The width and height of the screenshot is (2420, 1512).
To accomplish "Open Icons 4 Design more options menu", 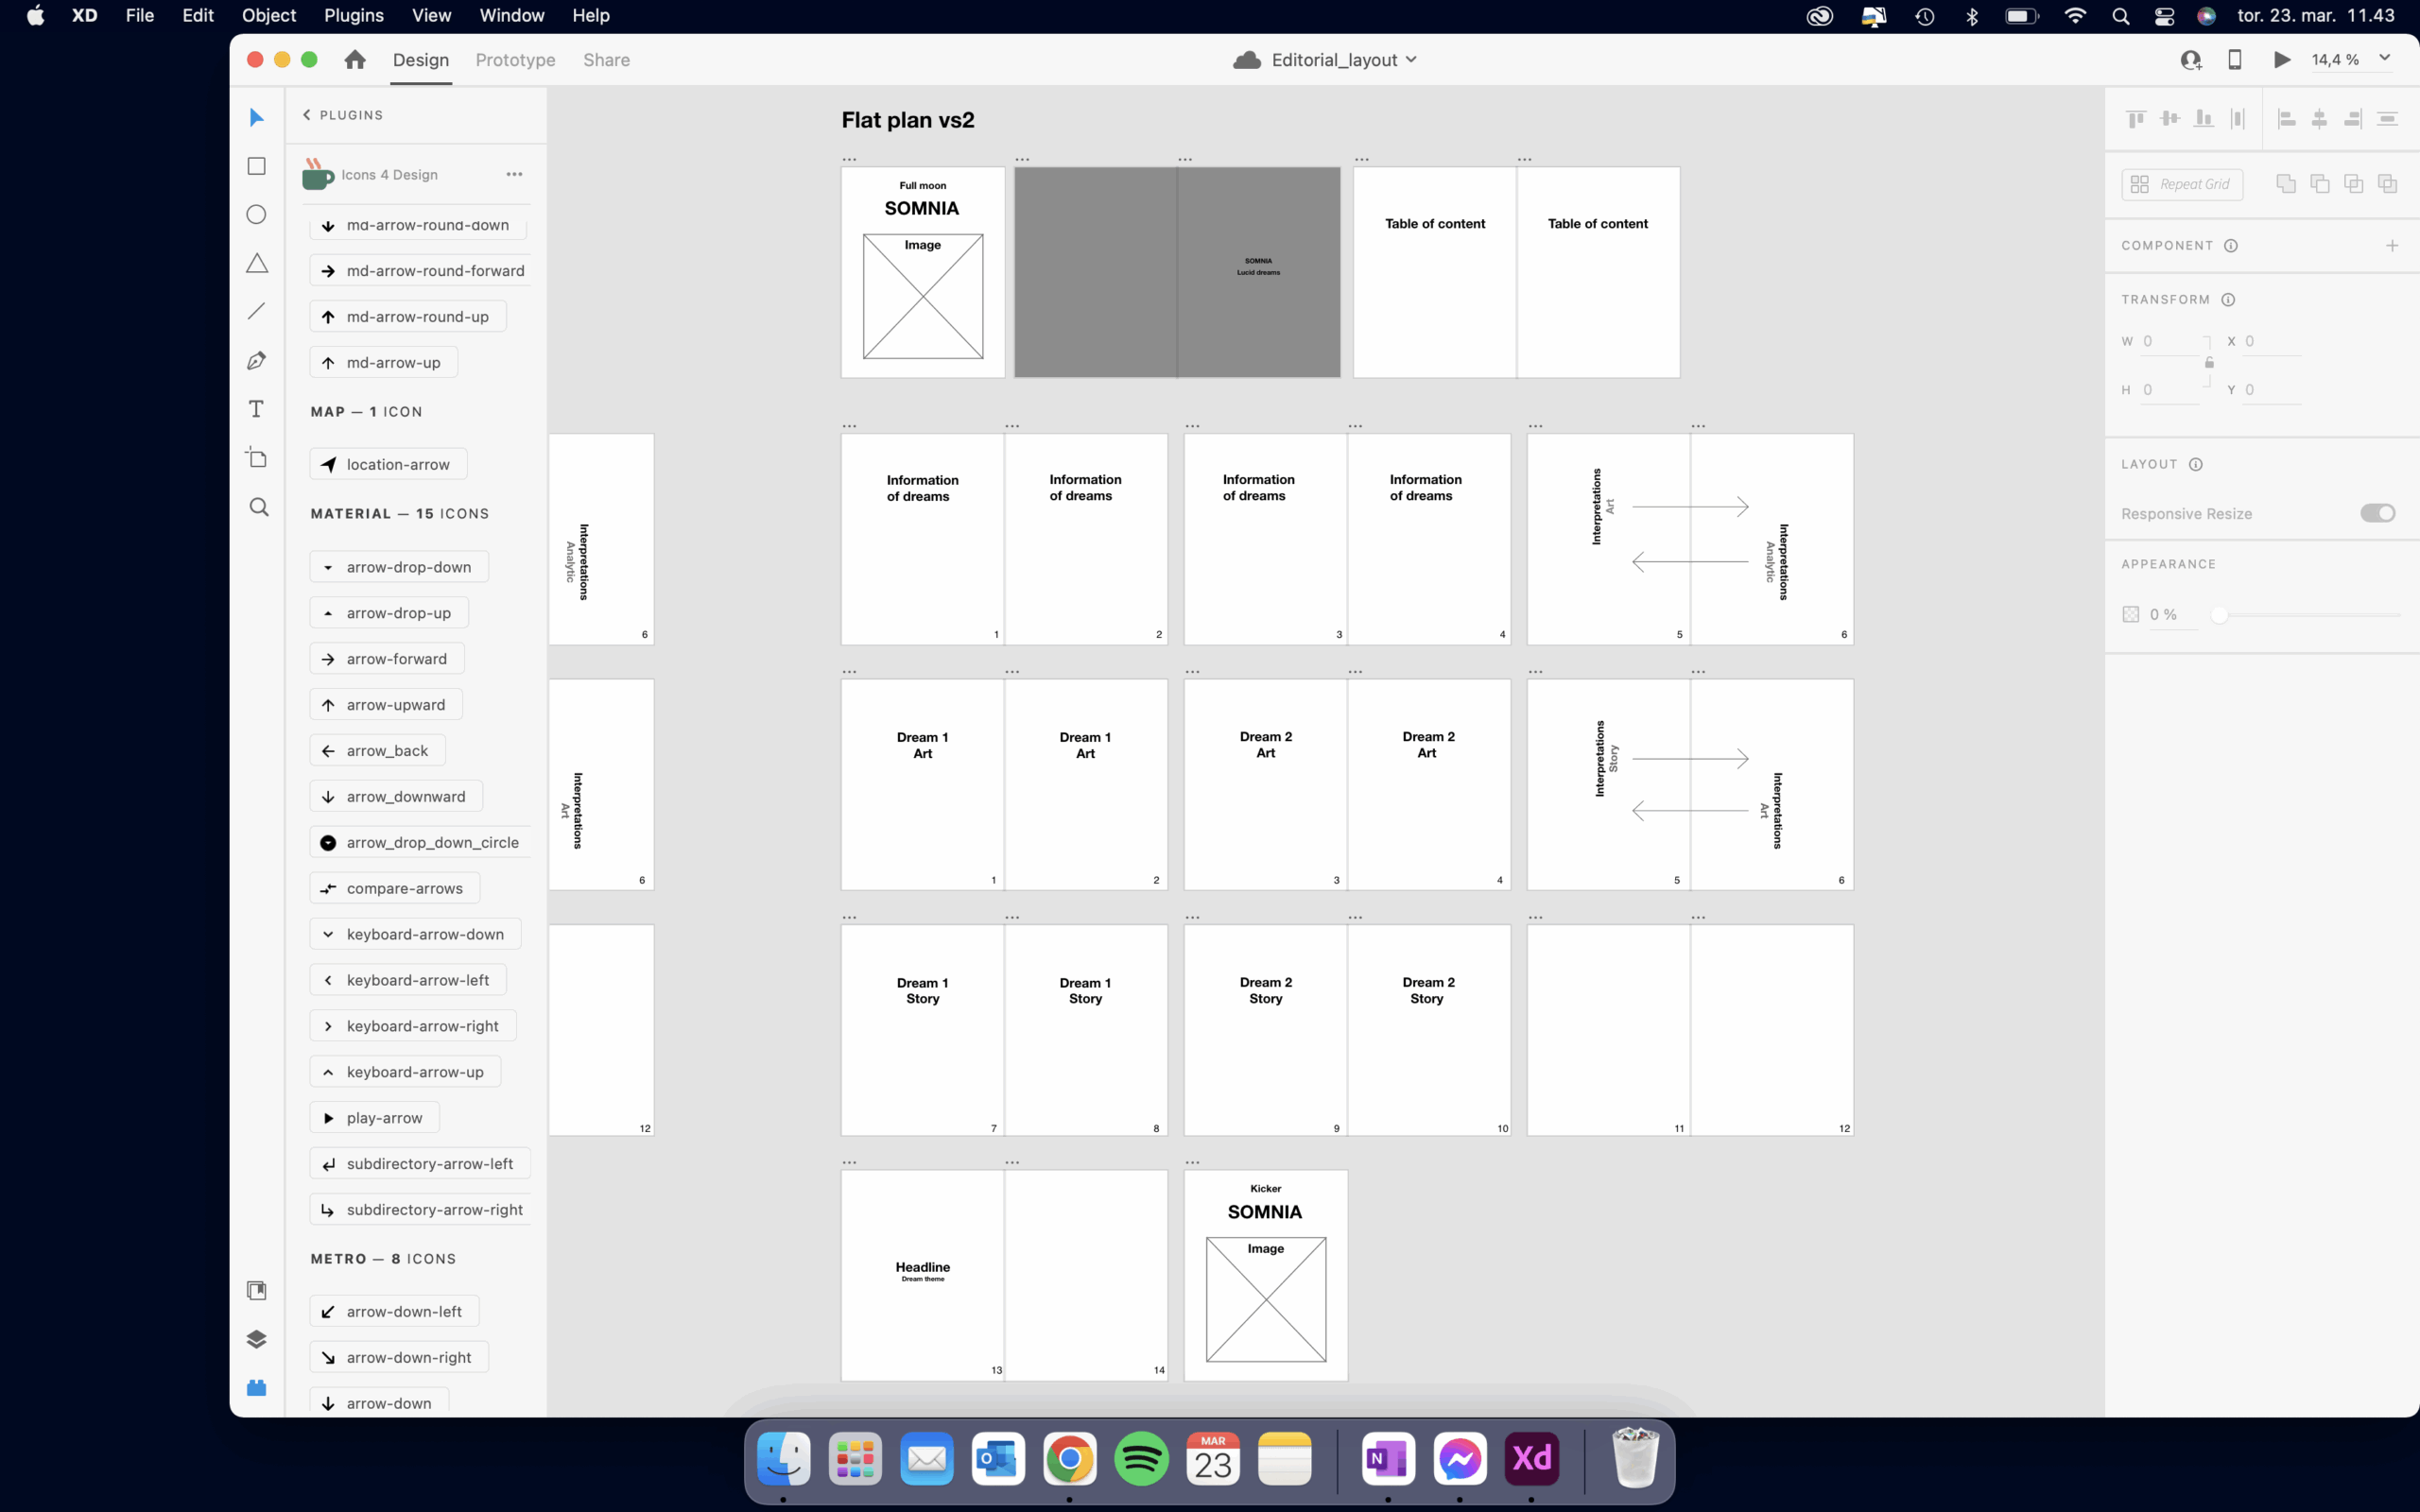I will [514, 174].
